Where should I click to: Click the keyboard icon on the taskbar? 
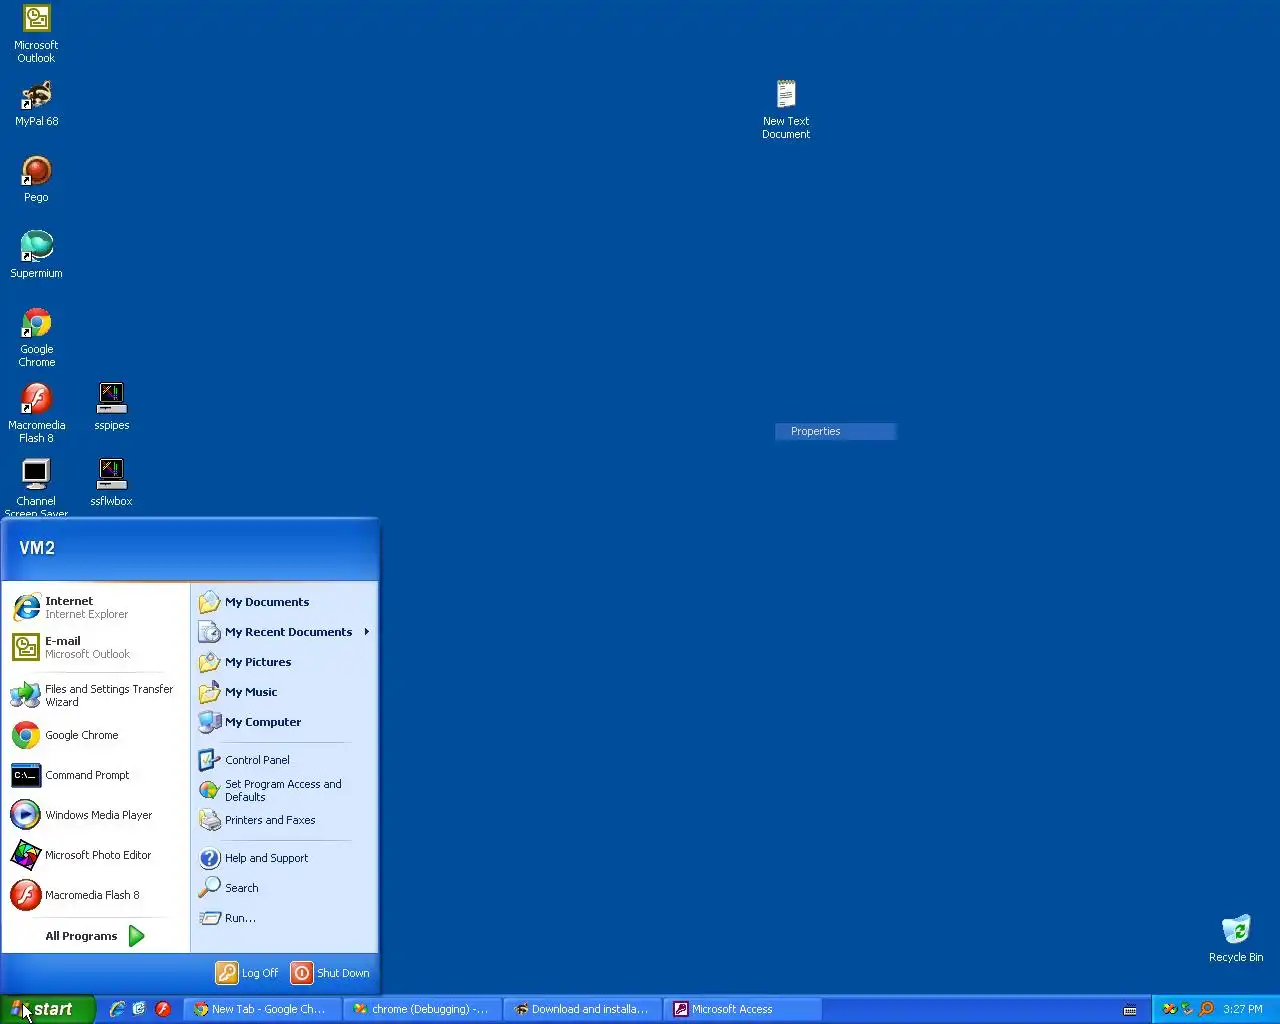[x=1130, y=1010]
